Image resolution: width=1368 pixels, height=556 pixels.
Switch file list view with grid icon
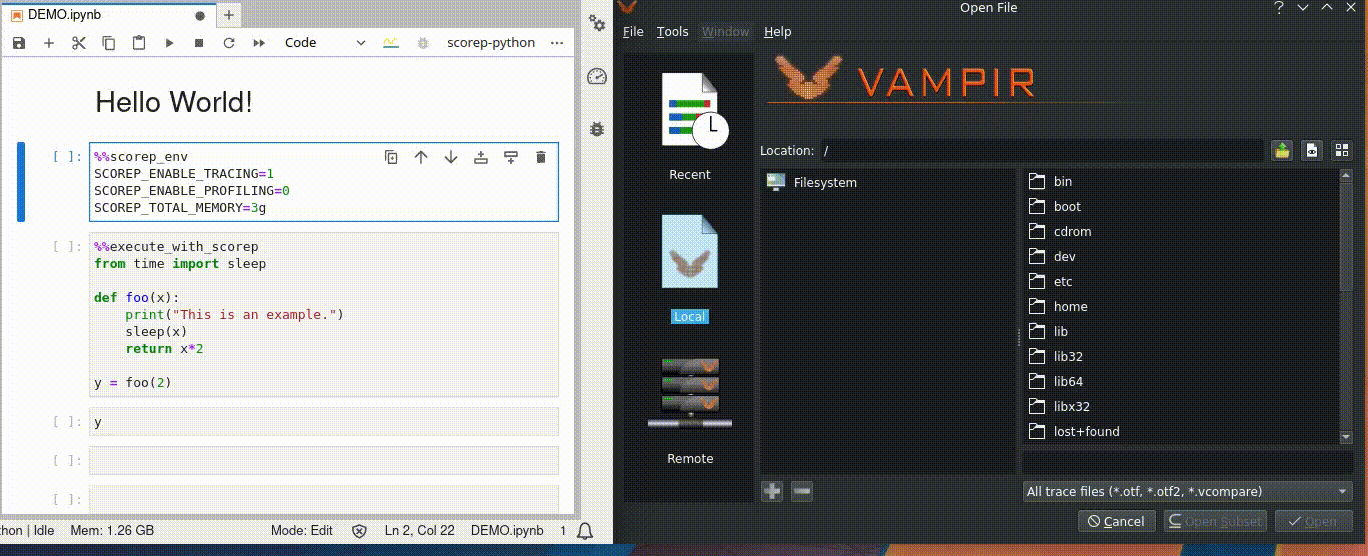click(x=1342, y=151)
